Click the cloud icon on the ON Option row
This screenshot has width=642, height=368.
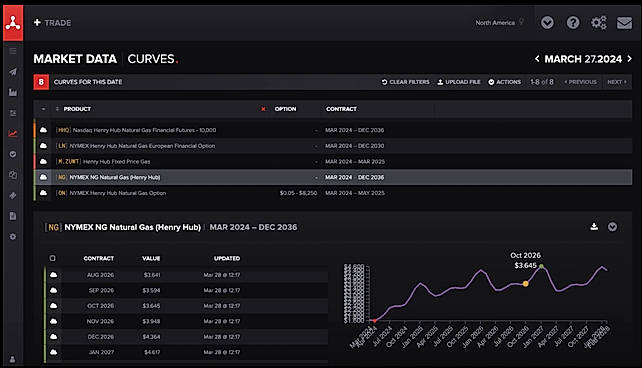click(x=43, y=193)
